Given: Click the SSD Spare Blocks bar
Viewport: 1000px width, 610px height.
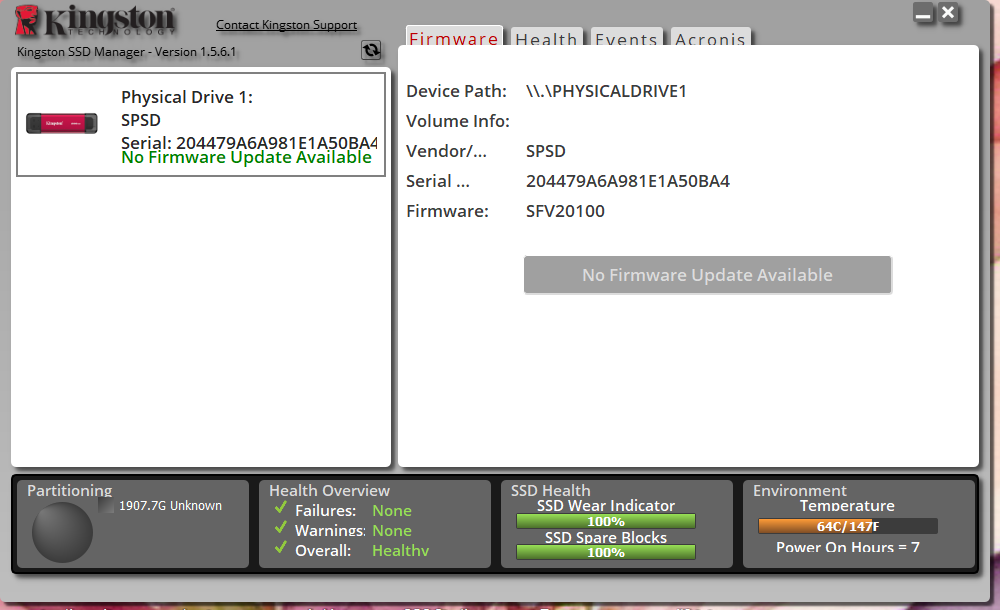Looking at the screenshot, I should coord(605,553).
